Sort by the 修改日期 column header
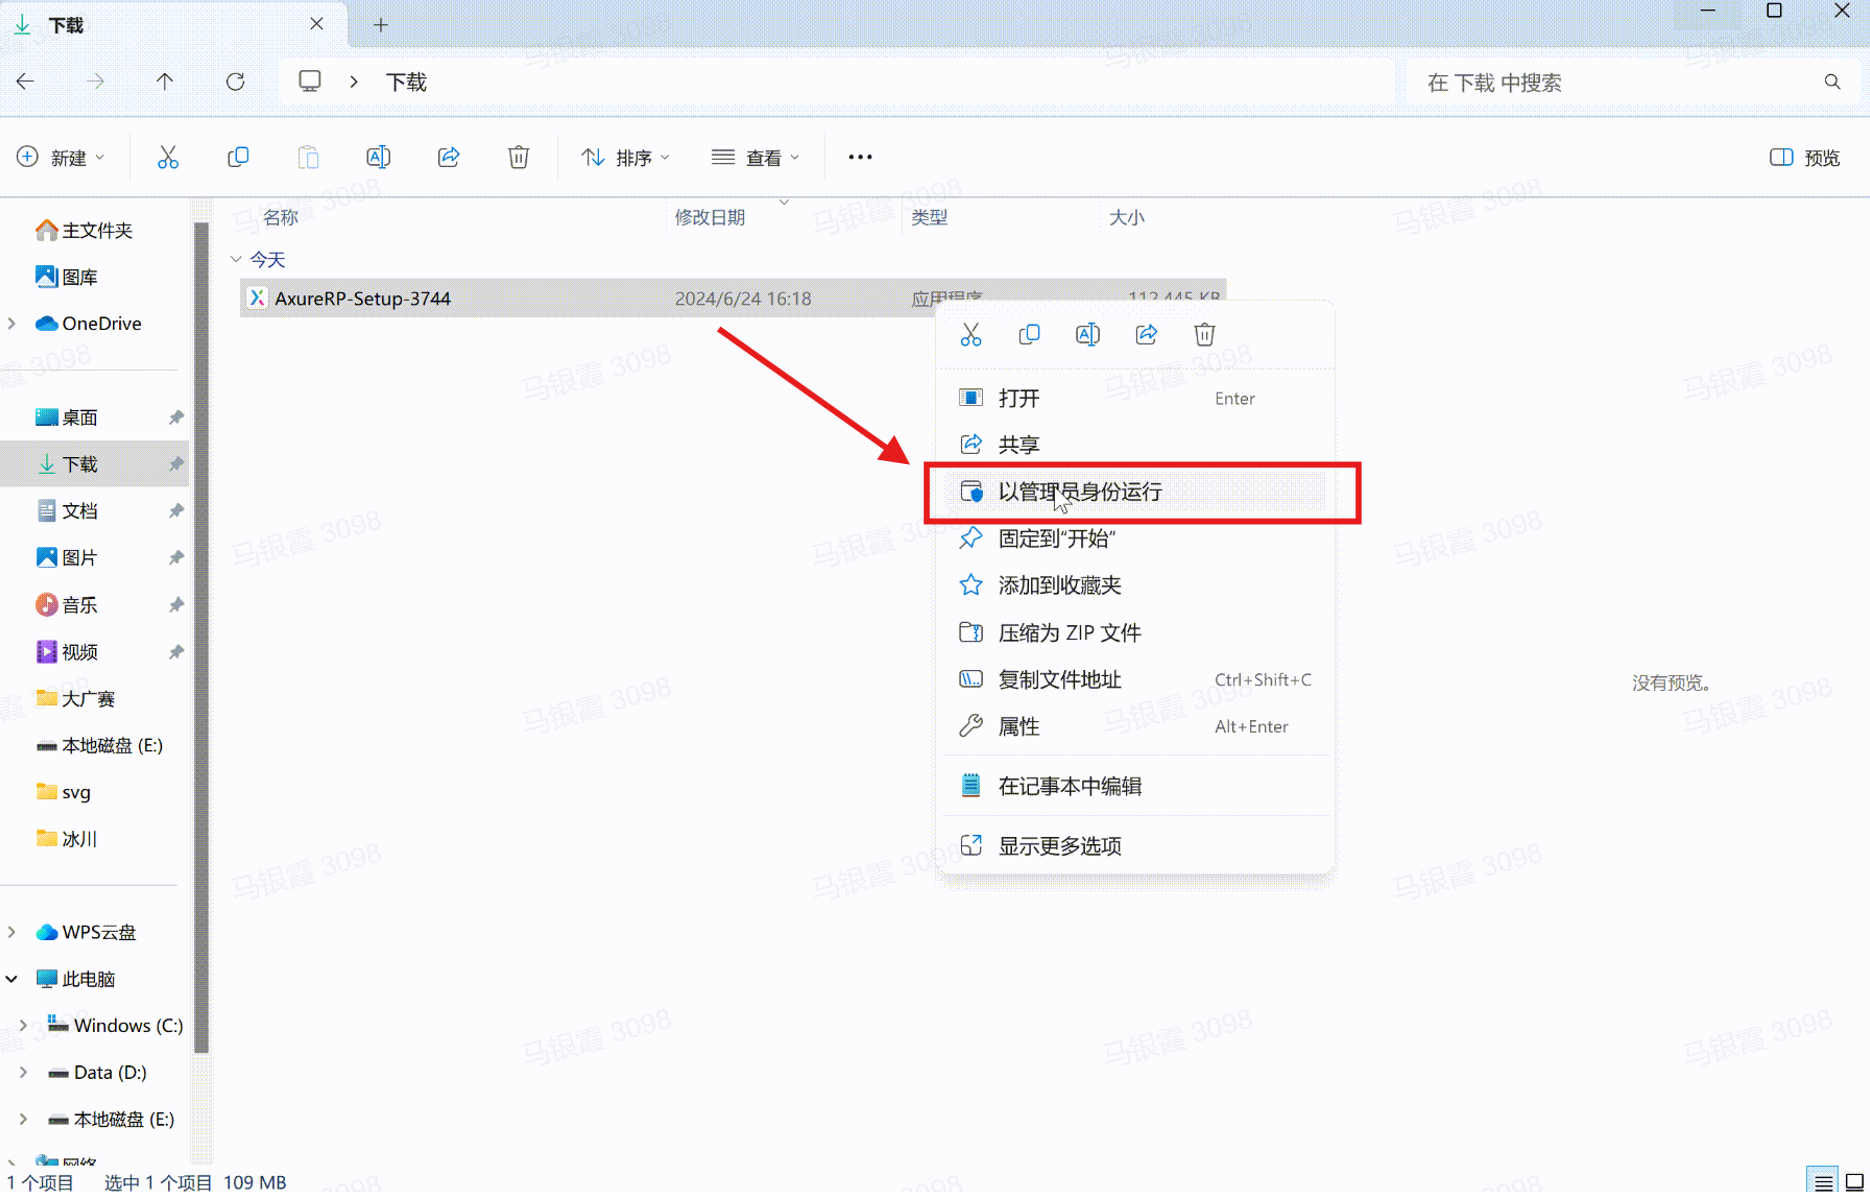The image size is (1870, 1192). 709,217
